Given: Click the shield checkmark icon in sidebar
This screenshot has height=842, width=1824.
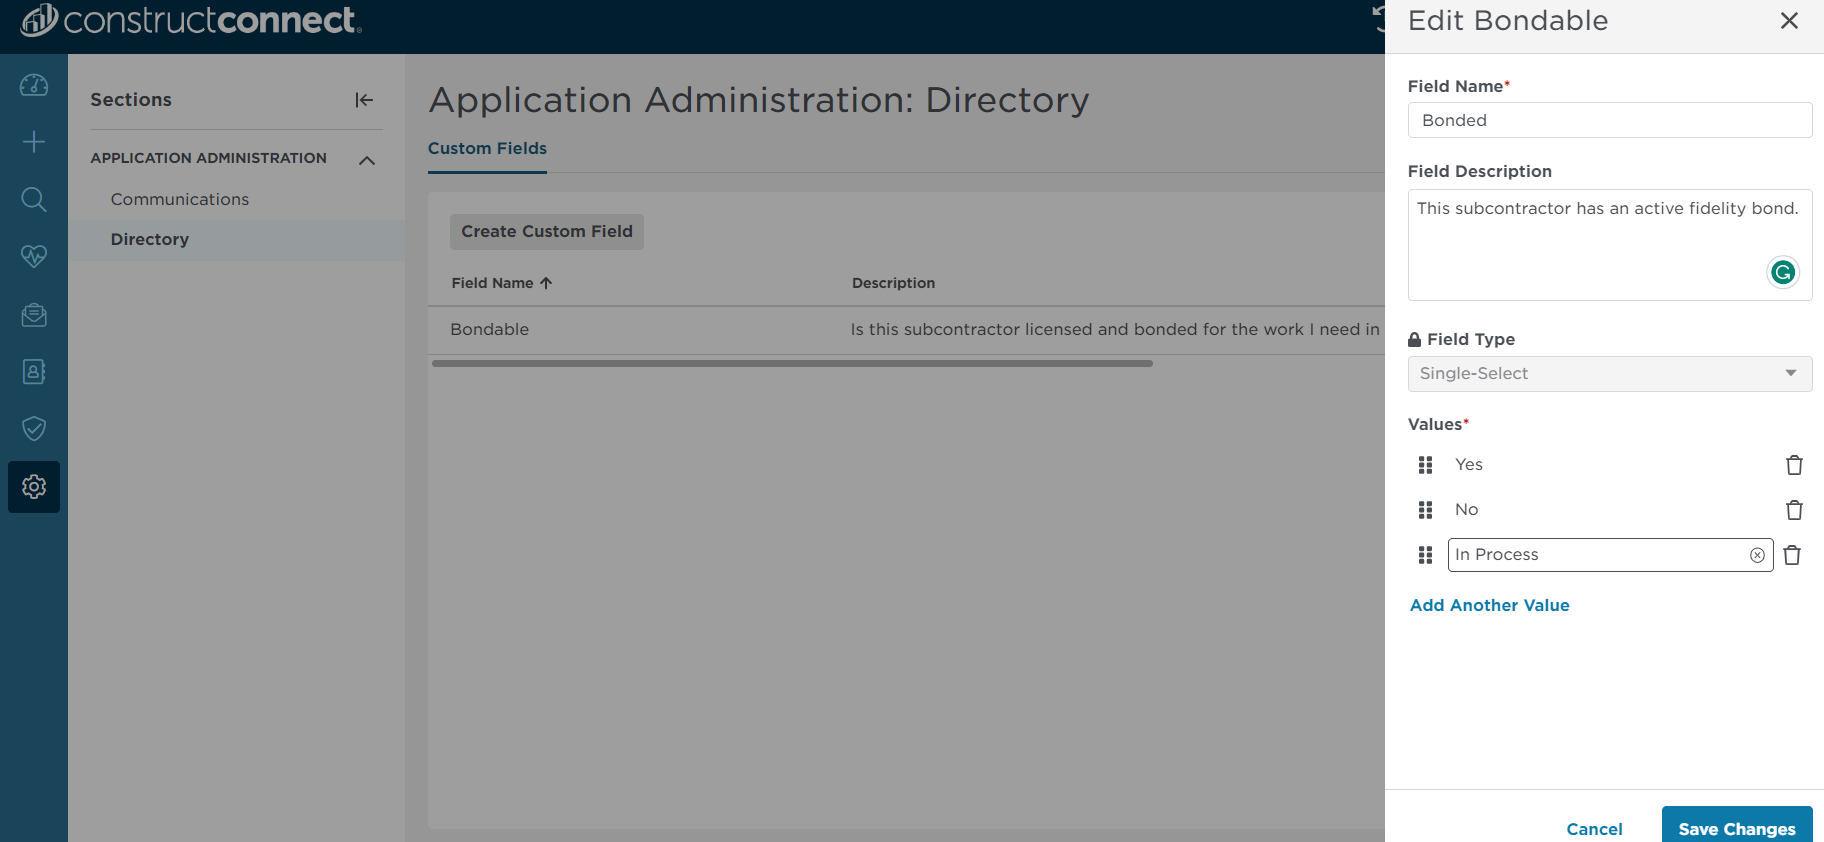Looking at the screenshot, I should (x=34, y=429).
